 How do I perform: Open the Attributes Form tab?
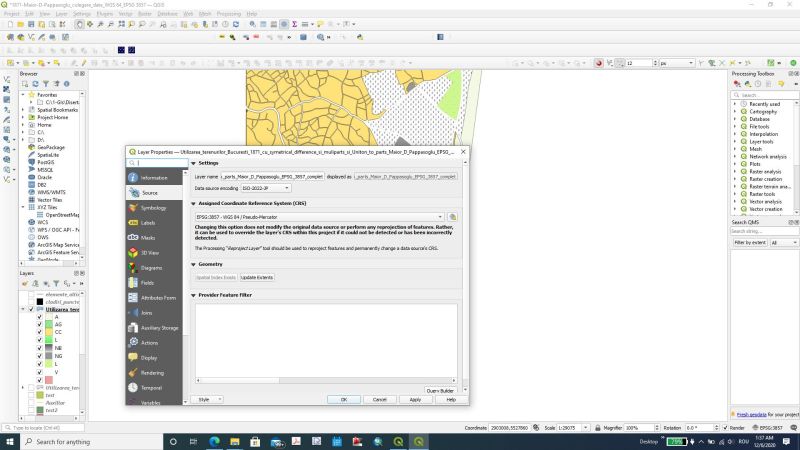[154, 298]
